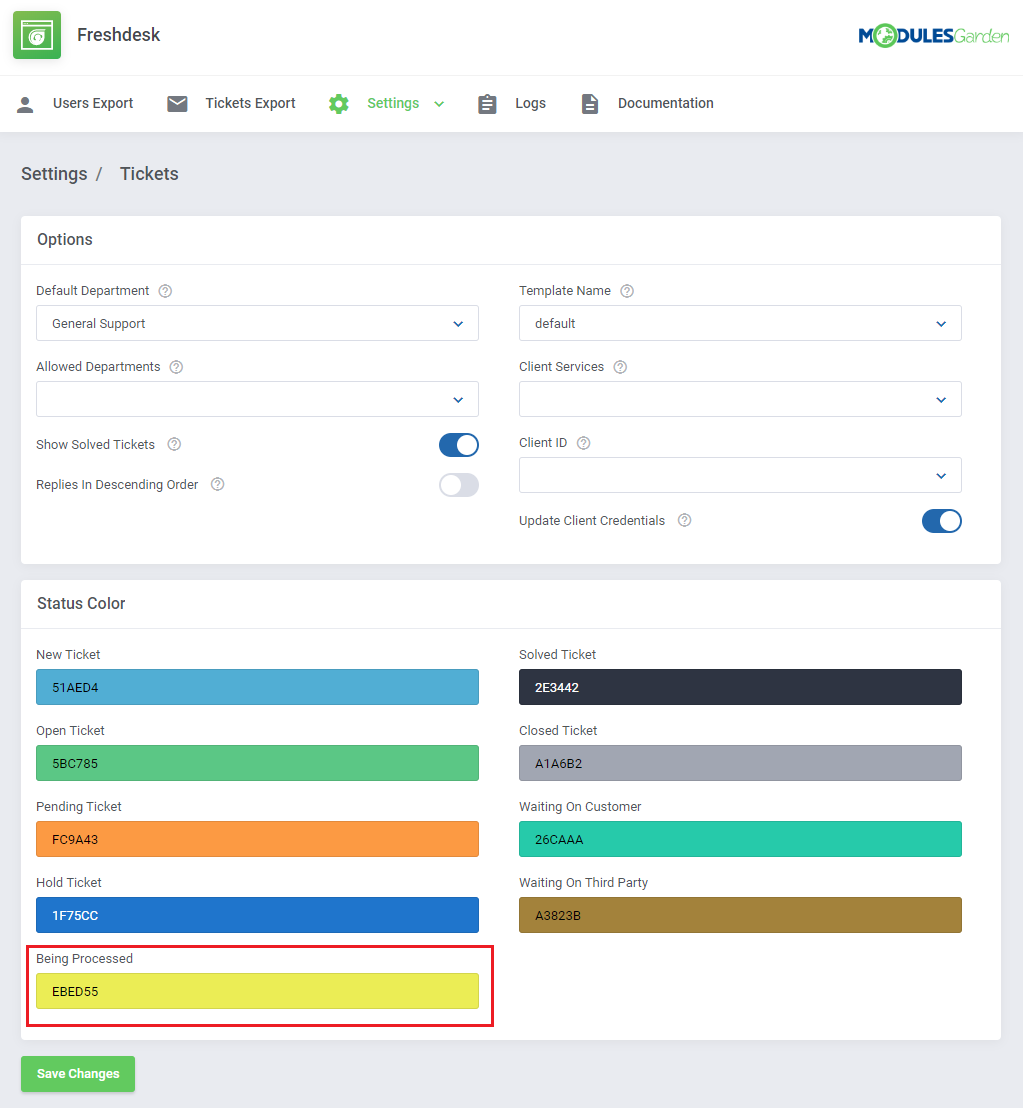This screenshot has height=1108, width=1023.
Task: Show help for Allowed Departments
Action: 177,367
